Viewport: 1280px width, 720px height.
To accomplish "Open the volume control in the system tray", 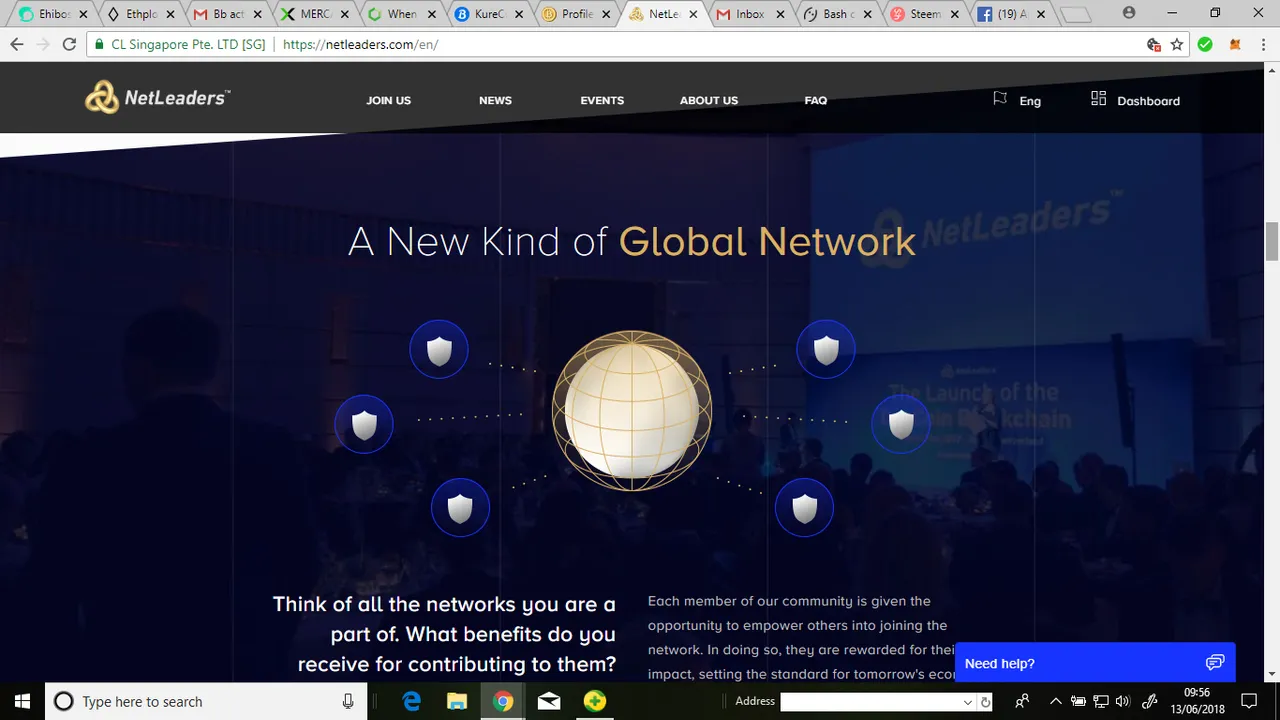I will [x=1122, y=701].
